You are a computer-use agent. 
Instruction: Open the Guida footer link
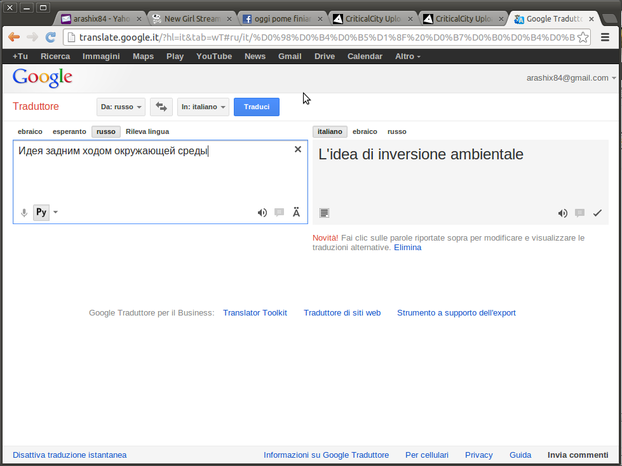[x=520, y=455]
